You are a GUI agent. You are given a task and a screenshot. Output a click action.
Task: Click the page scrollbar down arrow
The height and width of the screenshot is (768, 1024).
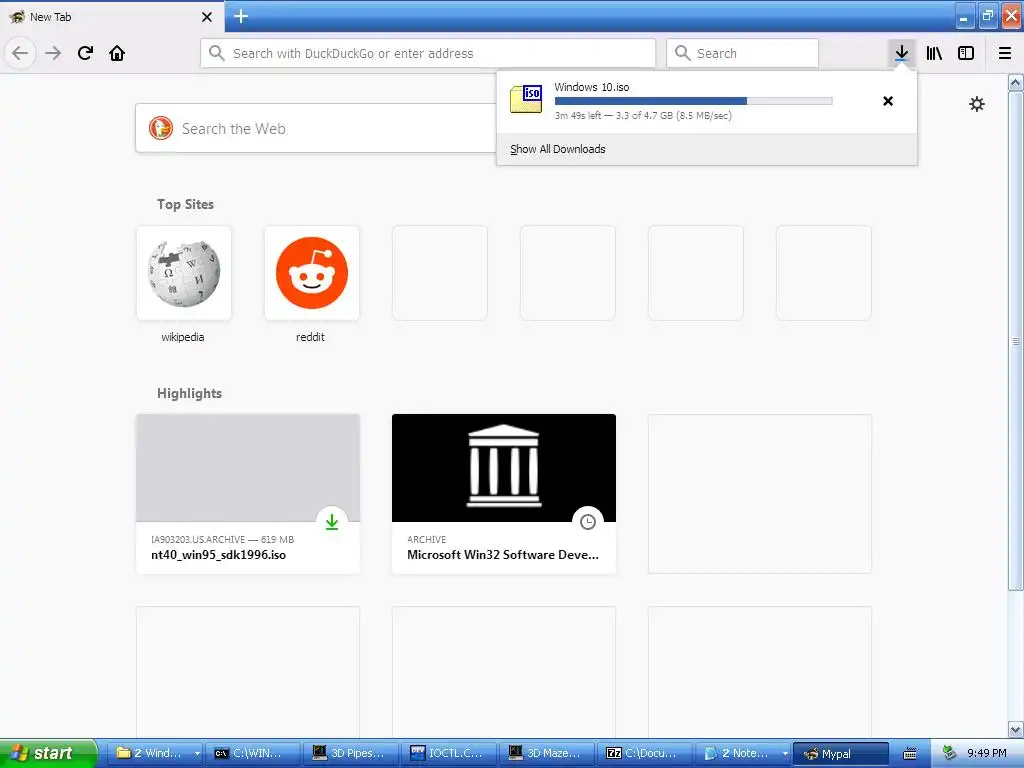[1016, 729]
